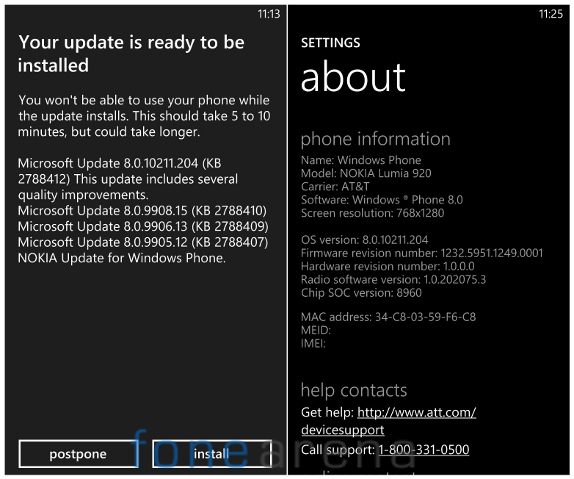The image size is (574, 479).
Task: Tap the NOKIA Update for Windows Phone line
Action: click(x=122, y=258)
